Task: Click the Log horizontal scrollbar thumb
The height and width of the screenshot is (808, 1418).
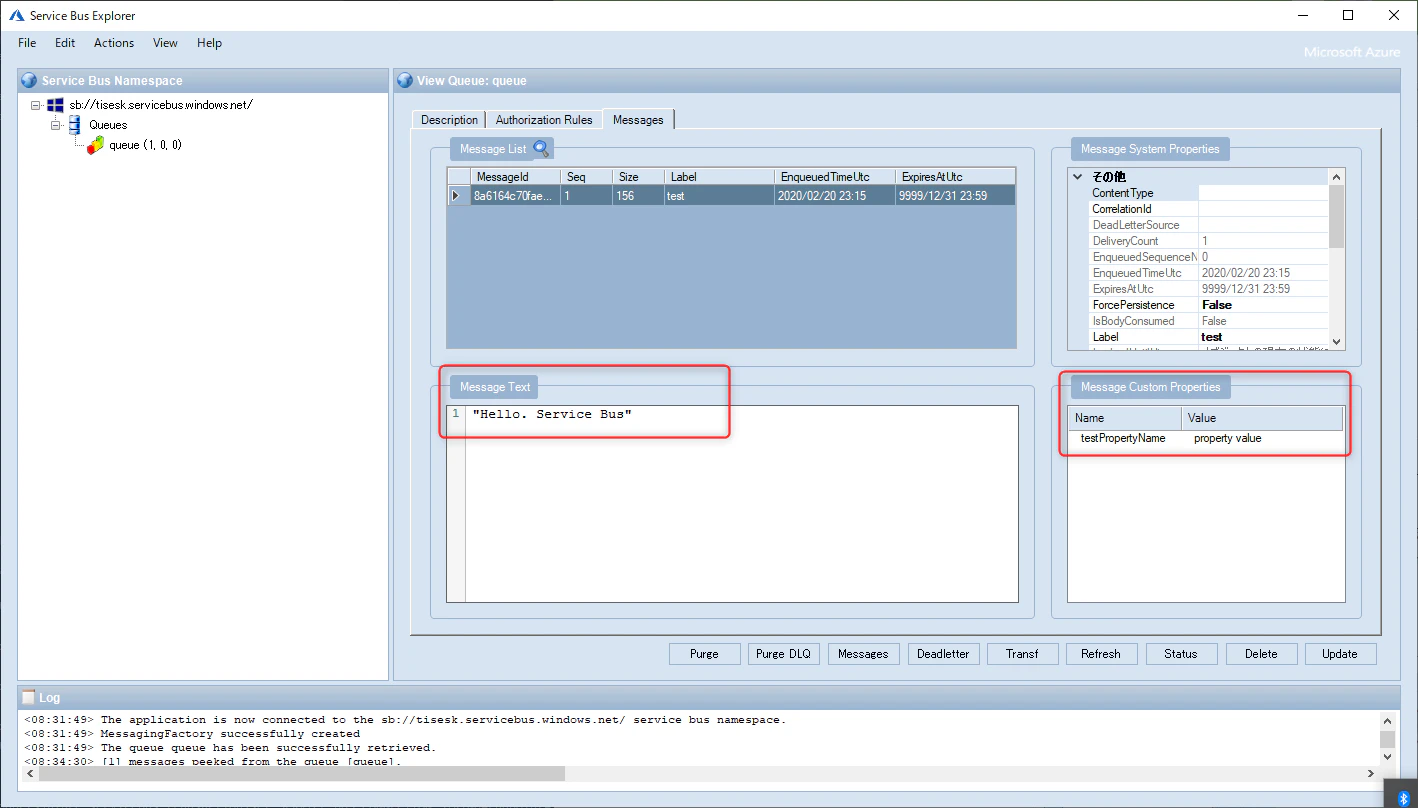Action: (x=302, y=774)
